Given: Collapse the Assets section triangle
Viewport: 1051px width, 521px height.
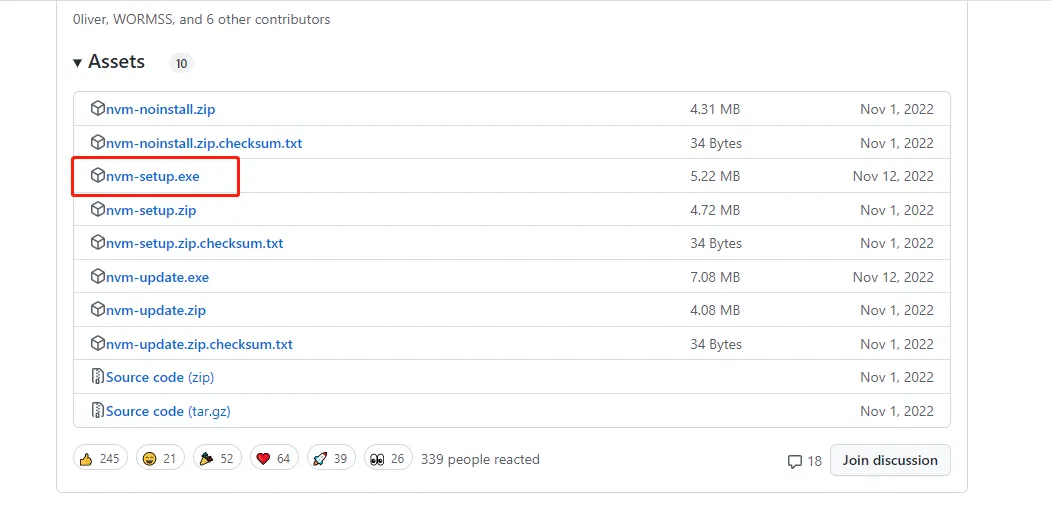Looking at the screenshot, I should tap(78, 63).
